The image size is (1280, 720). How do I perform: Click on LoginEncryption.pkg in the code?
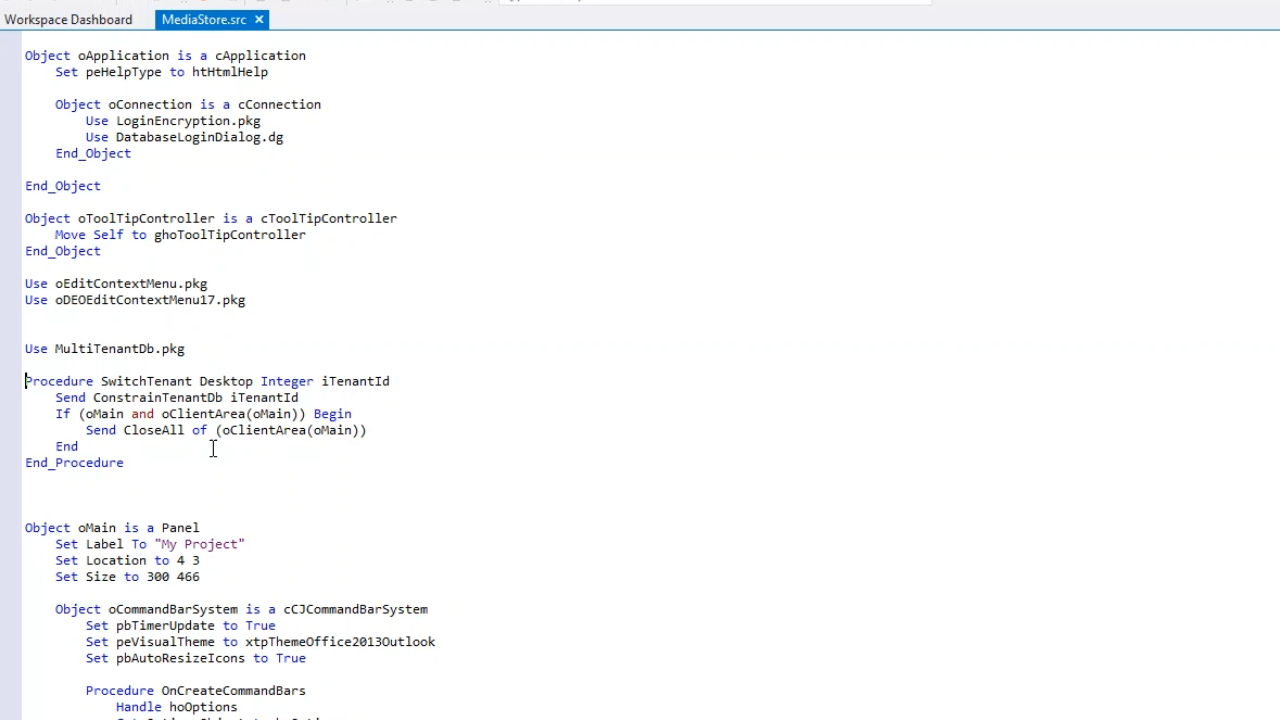(x=188, y=121)
